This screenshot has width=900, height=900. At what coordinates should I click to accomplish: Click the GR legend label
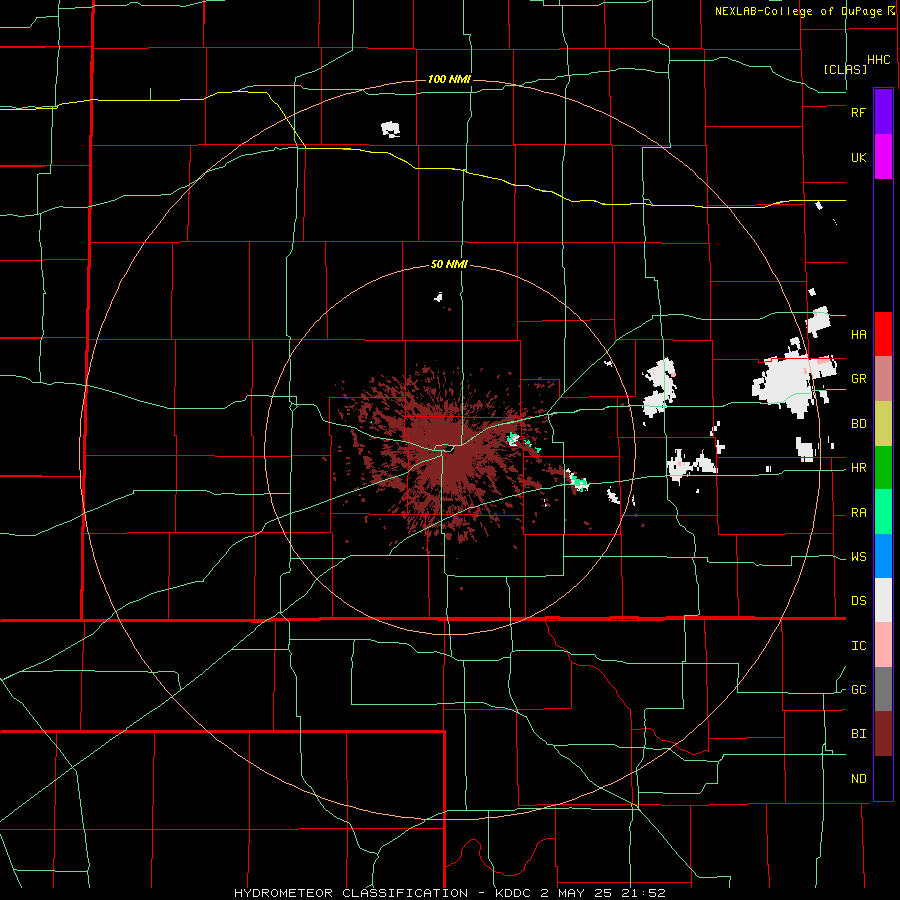[858, 379]
